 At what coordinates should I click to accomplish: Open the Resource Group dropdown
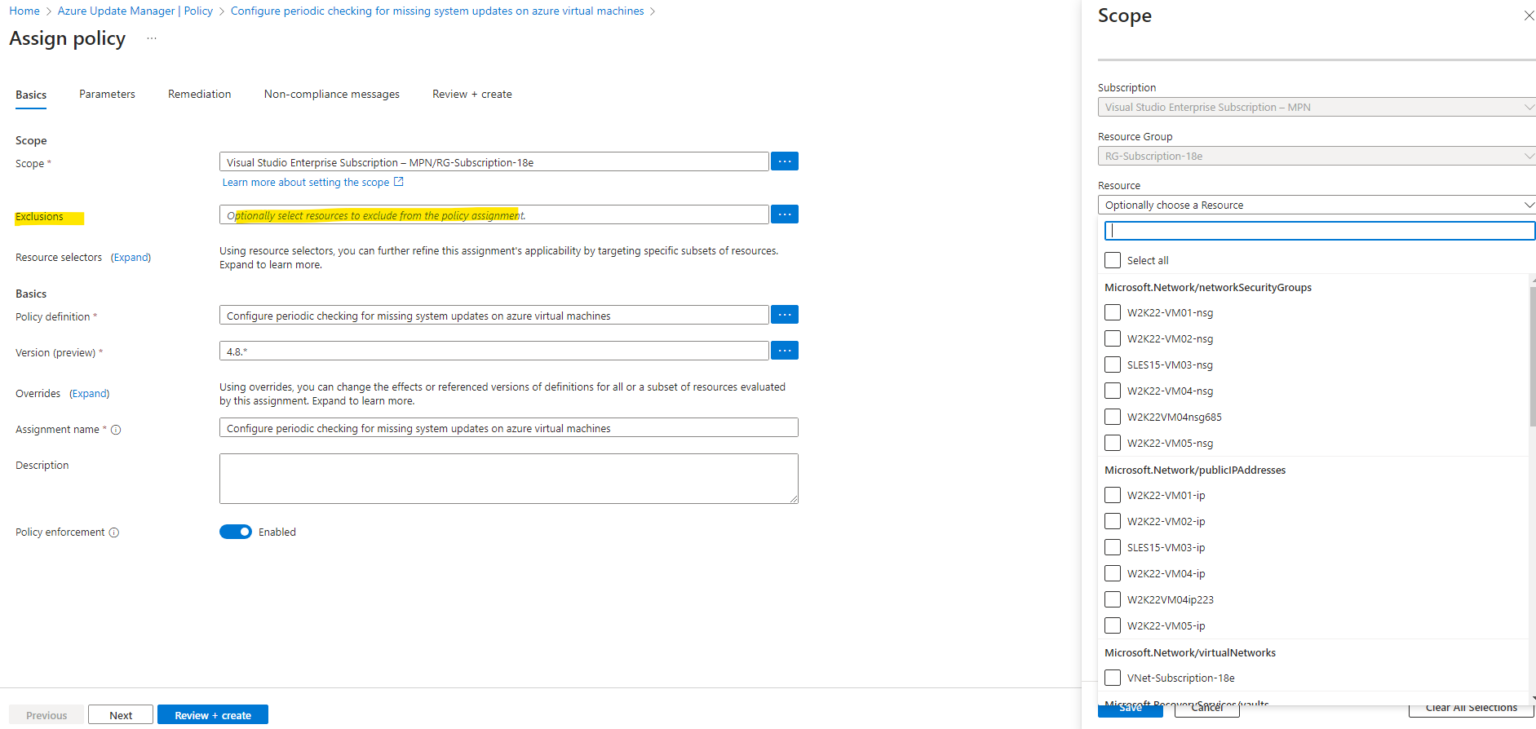point(1316,156)
